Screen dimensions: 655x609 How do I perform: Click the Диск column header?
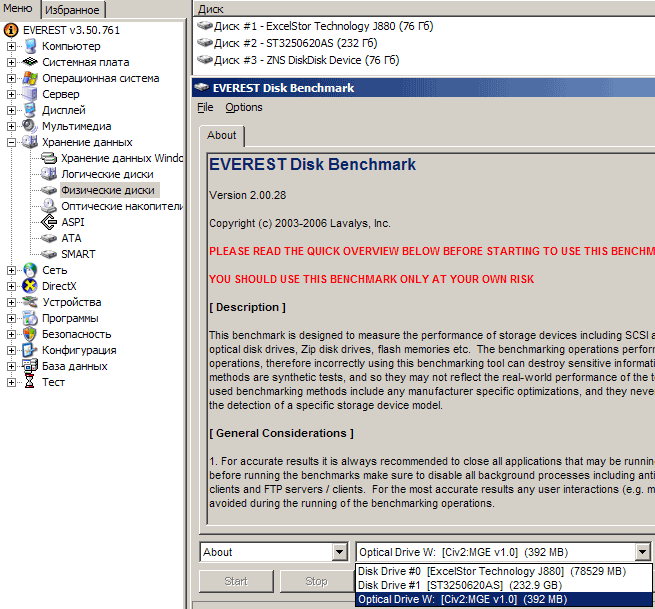click(424, 9)
